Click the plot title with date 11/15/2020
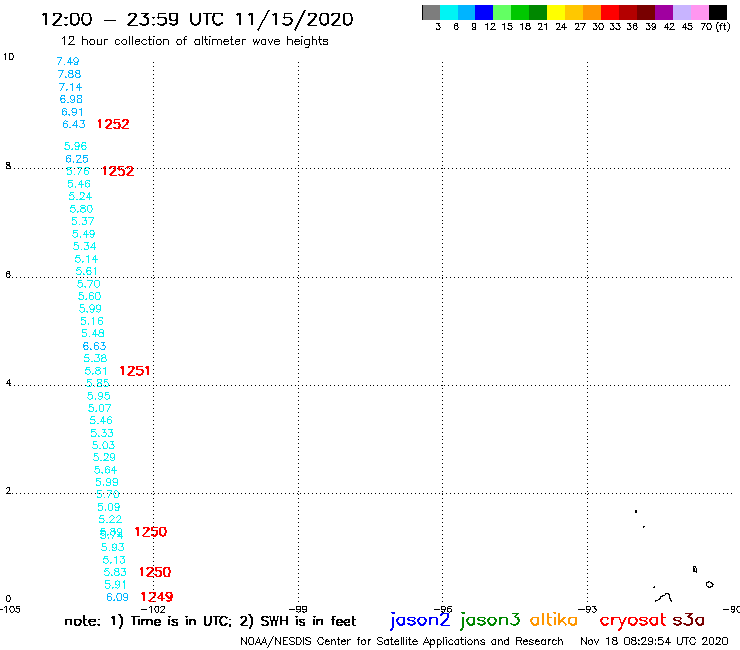 tap(197, 20)
